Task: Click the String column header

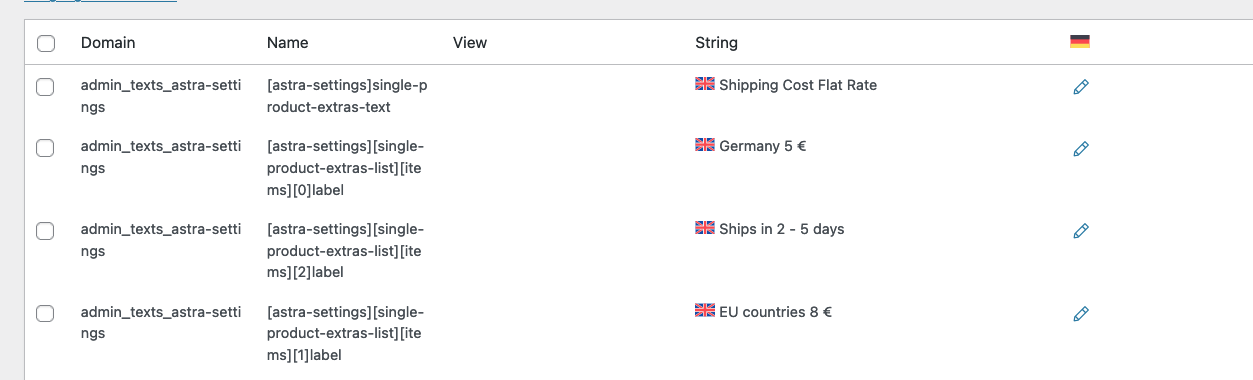Action: pyautogui.click(x=717, y=43)
